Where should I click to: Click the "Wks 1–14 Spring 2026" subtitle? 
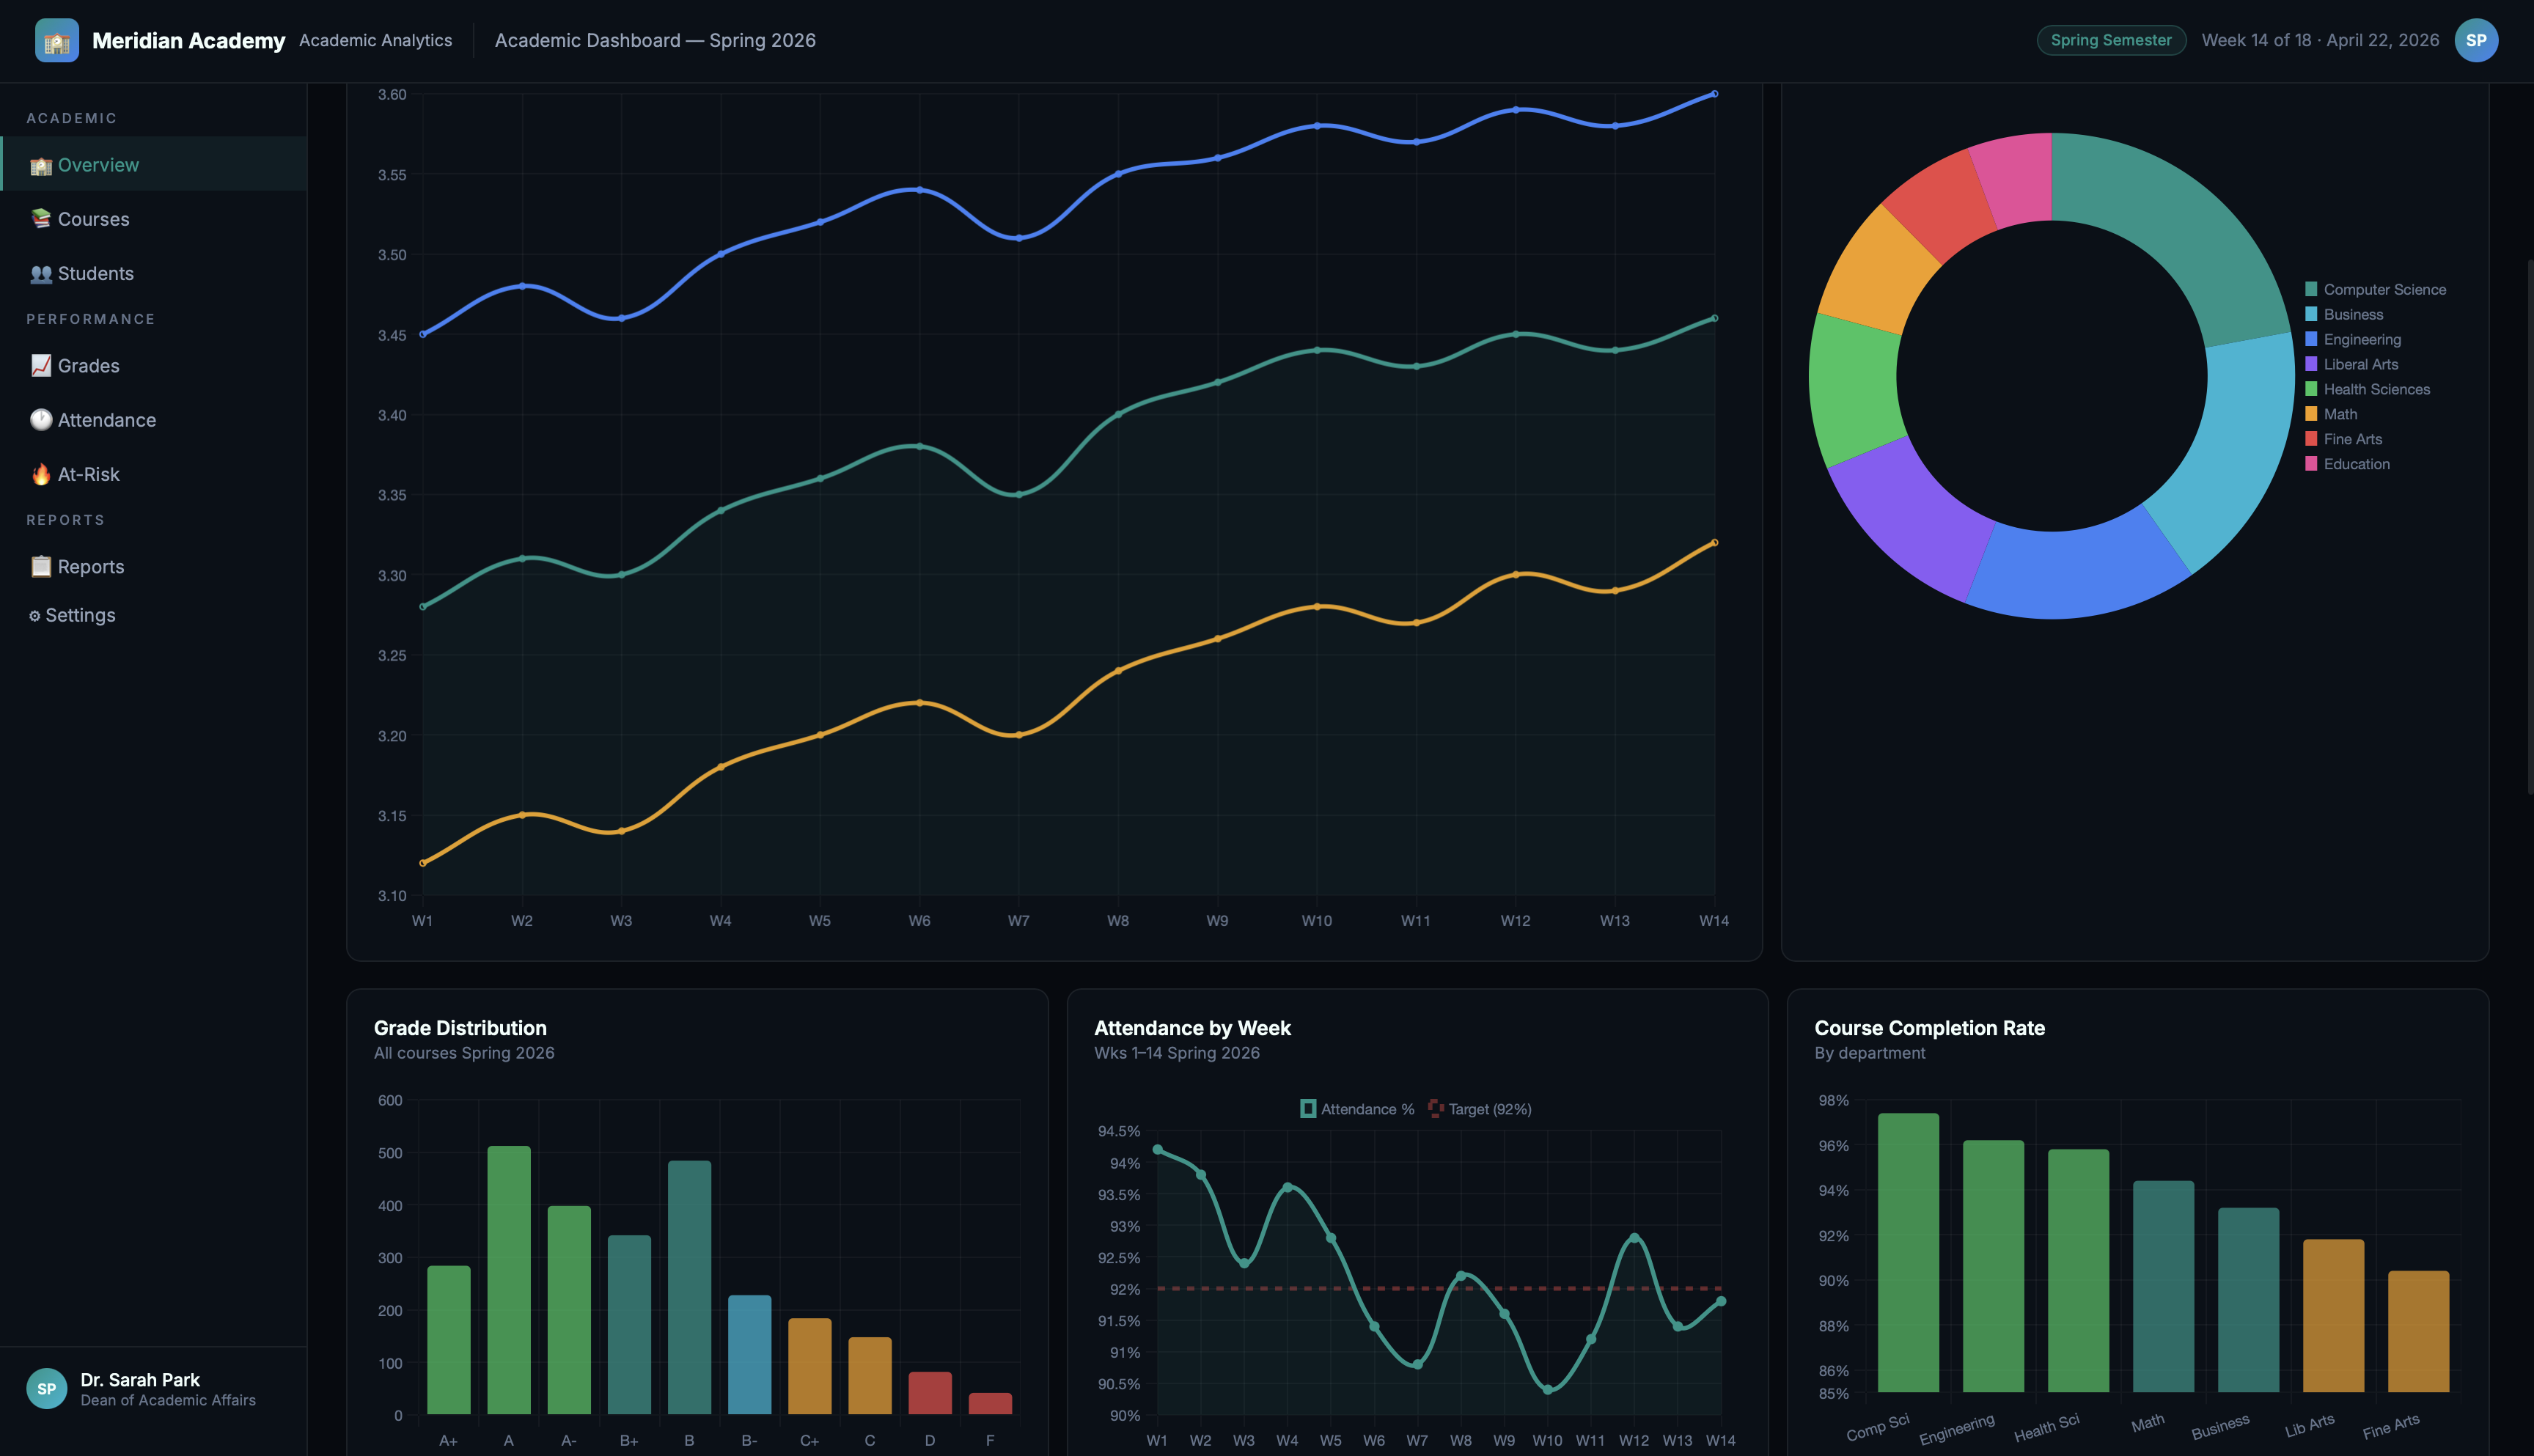[1176, 1053]
